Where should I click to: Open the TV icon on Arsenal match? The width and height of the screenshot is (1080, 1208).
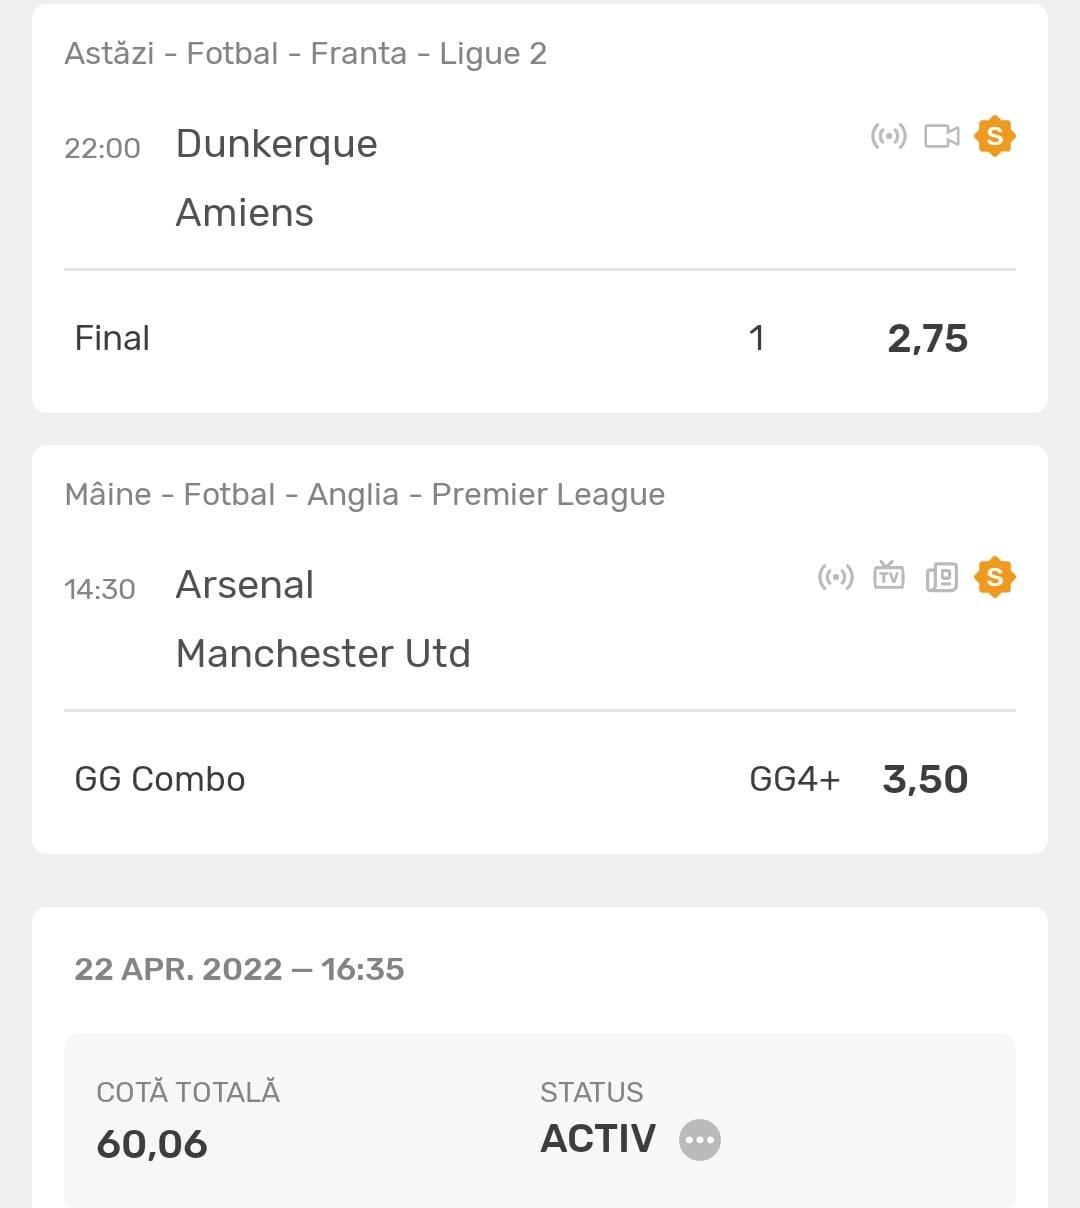(888, 576)
